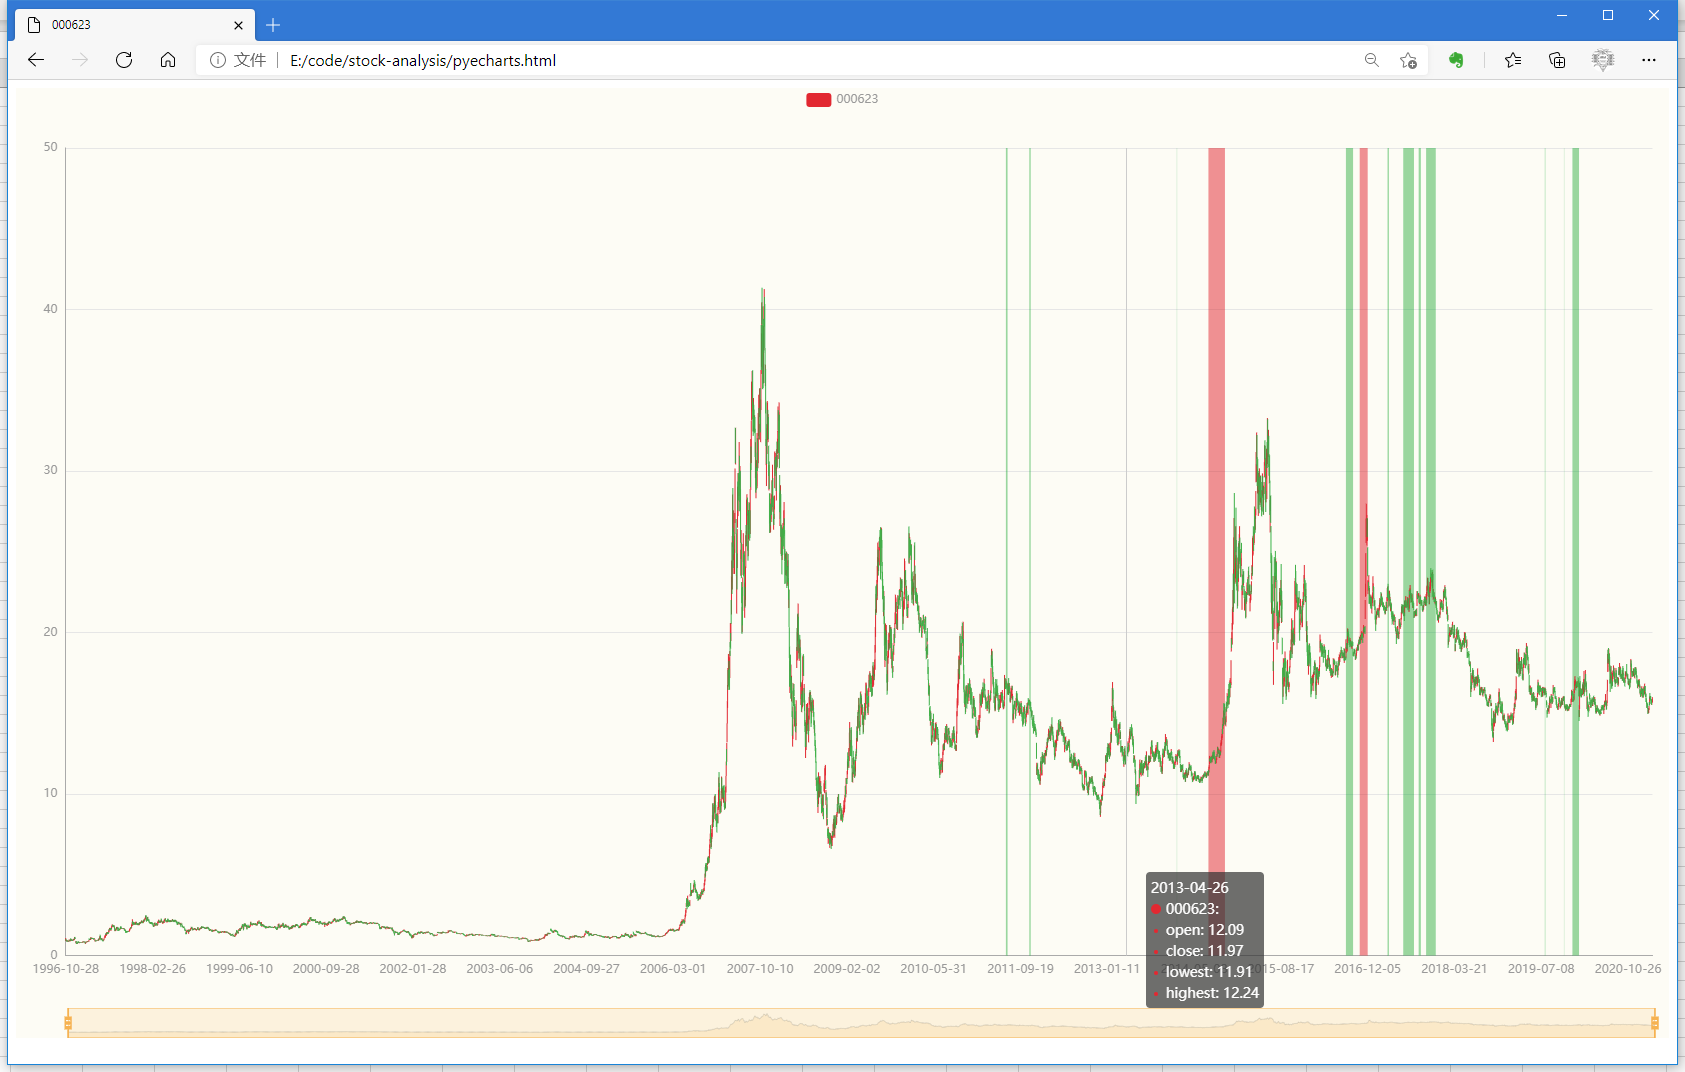The width and height of the screenshot is (1685, 1072).
Task: Click the datazoom range bar
Action: click(861, 1023)
